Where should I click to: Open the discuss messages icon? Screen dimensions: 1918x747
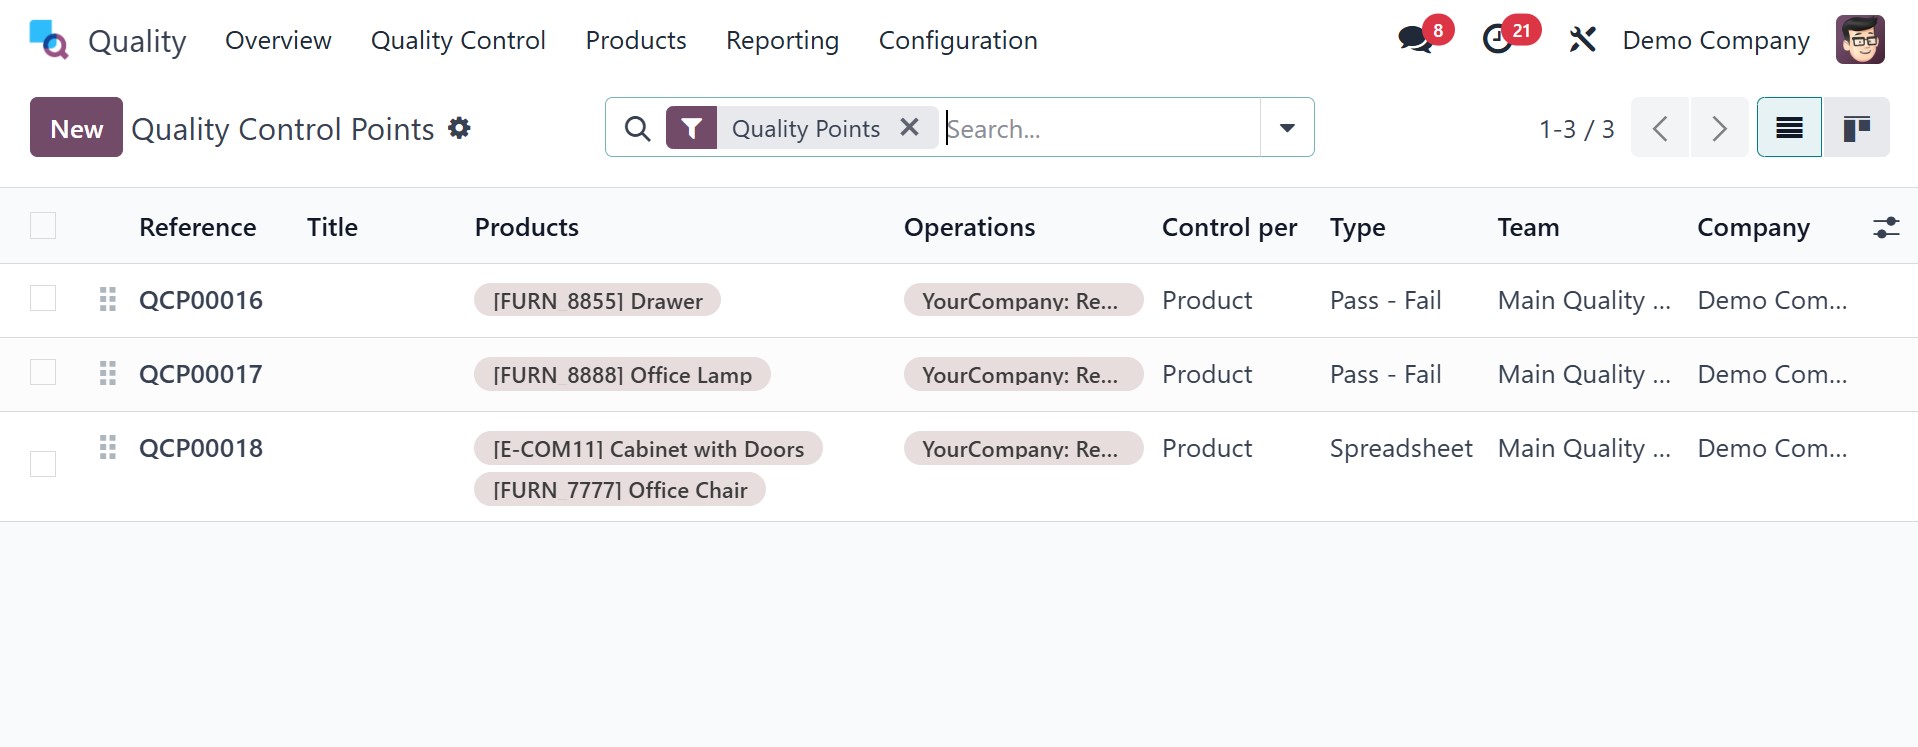[x=1415, y=40]
